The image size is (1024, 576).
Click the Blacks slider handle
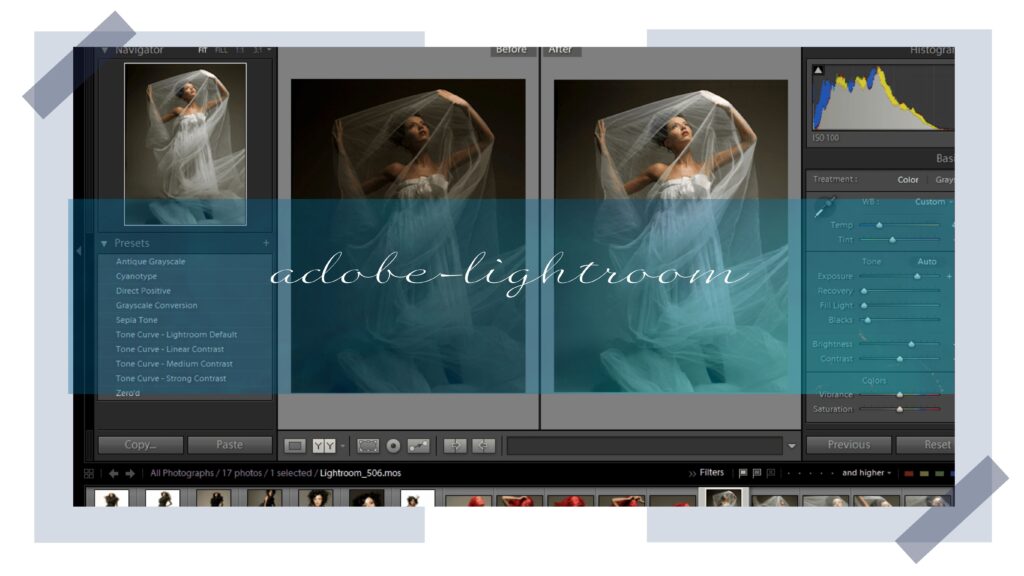[x=867, y=321]
